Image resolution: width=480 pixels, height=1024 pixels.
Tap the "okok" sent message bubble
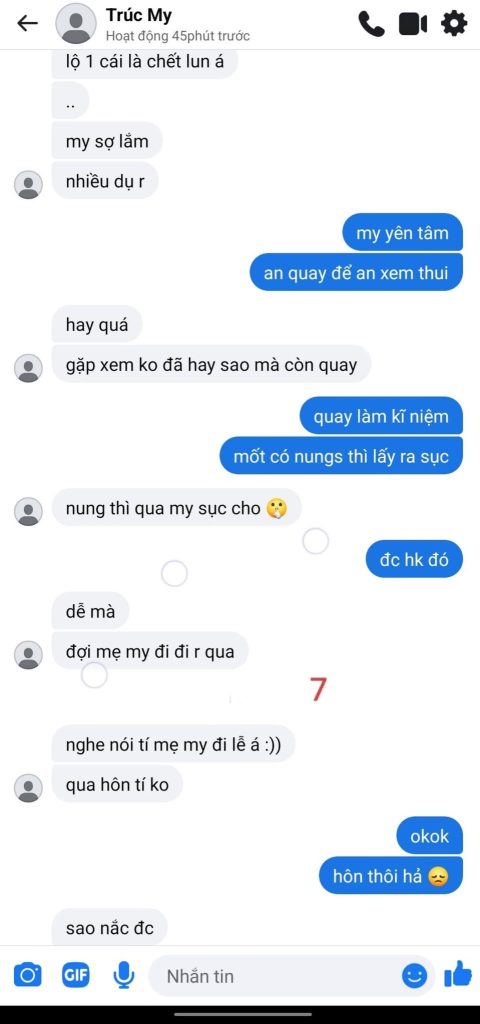click(x=430, y=836)
